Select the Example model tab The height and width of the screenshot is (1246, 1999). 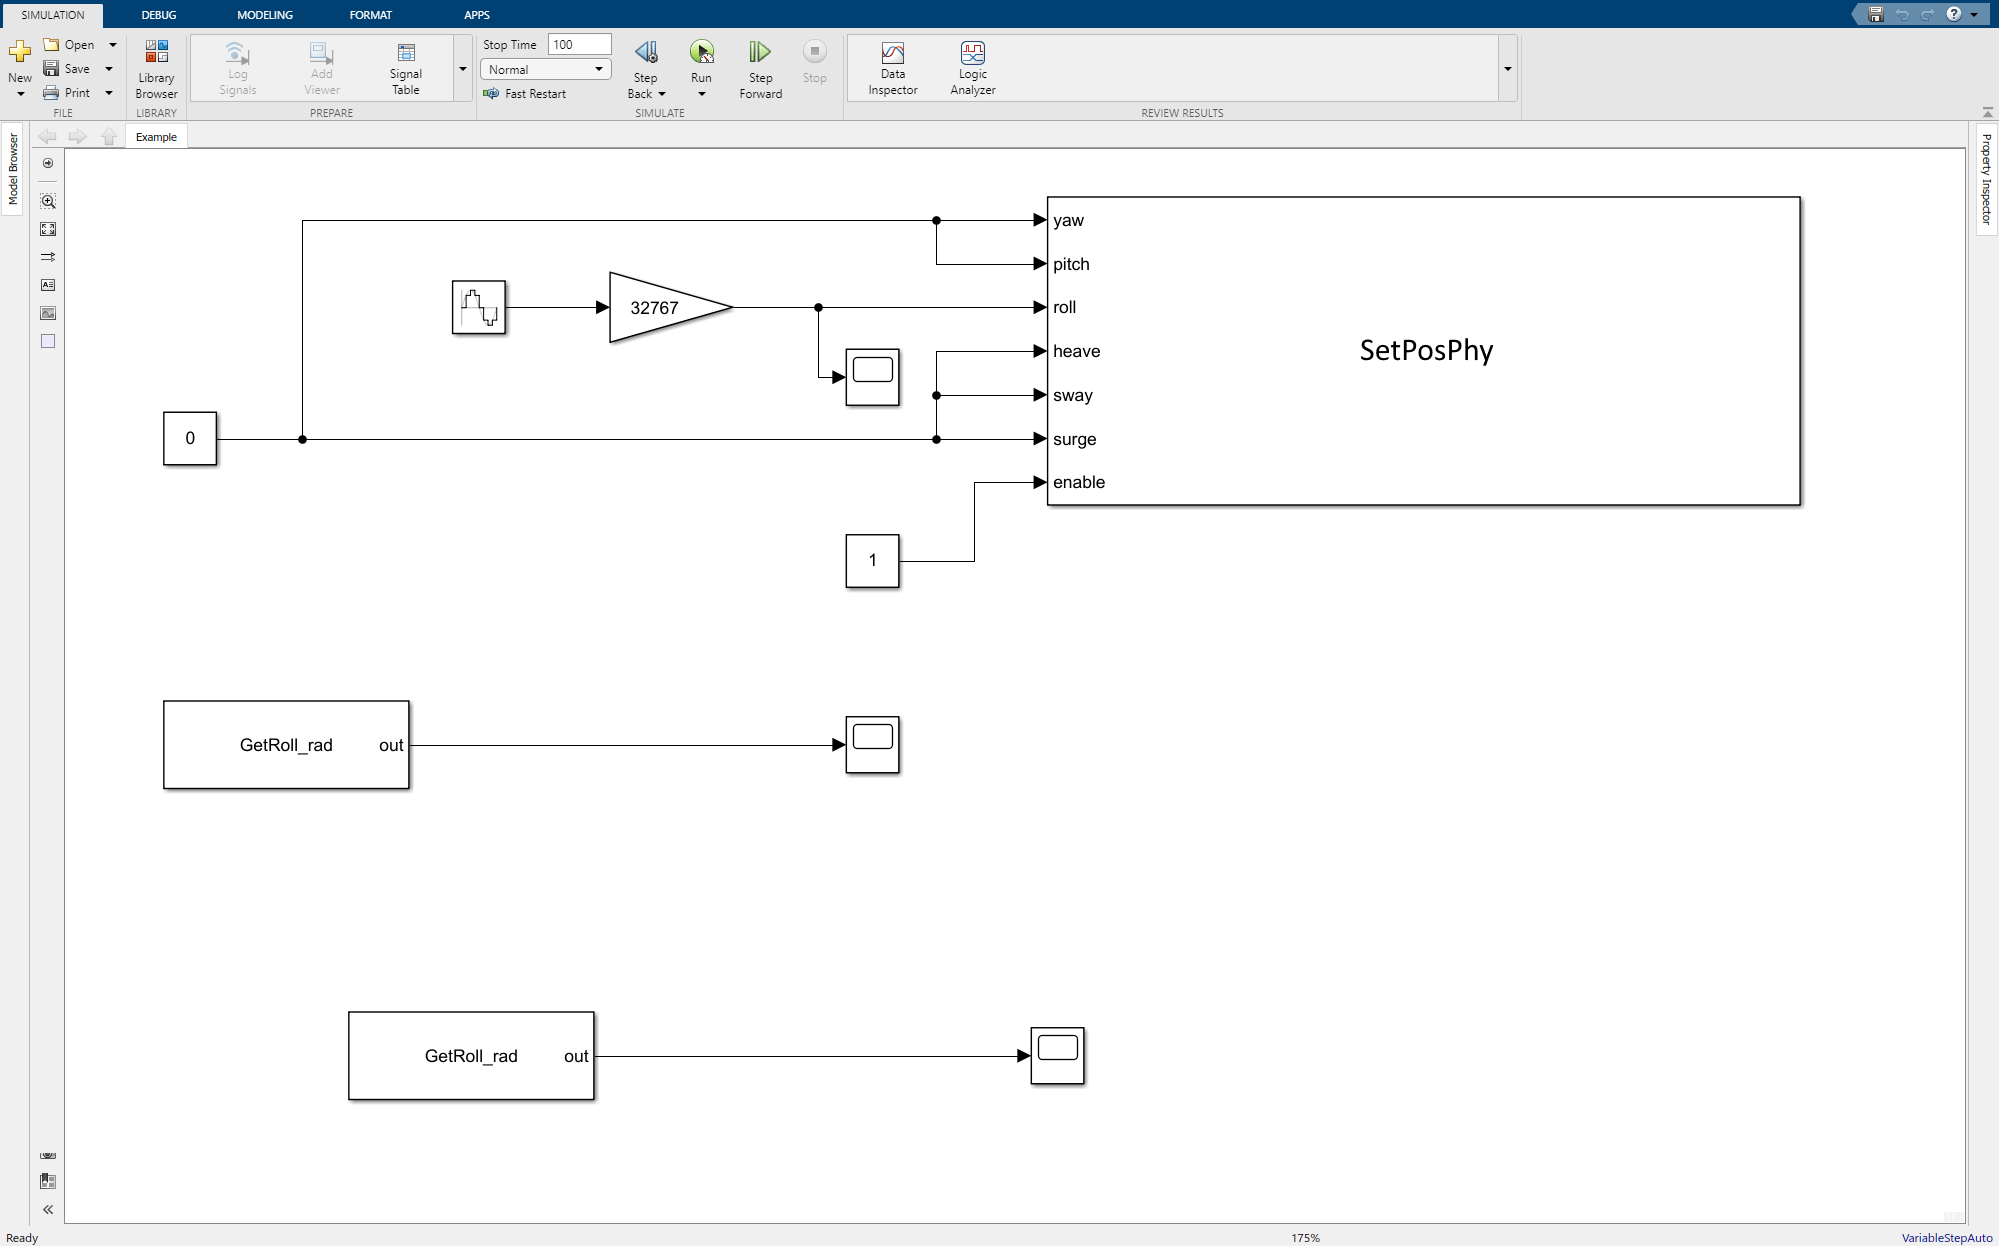(156, 137)
